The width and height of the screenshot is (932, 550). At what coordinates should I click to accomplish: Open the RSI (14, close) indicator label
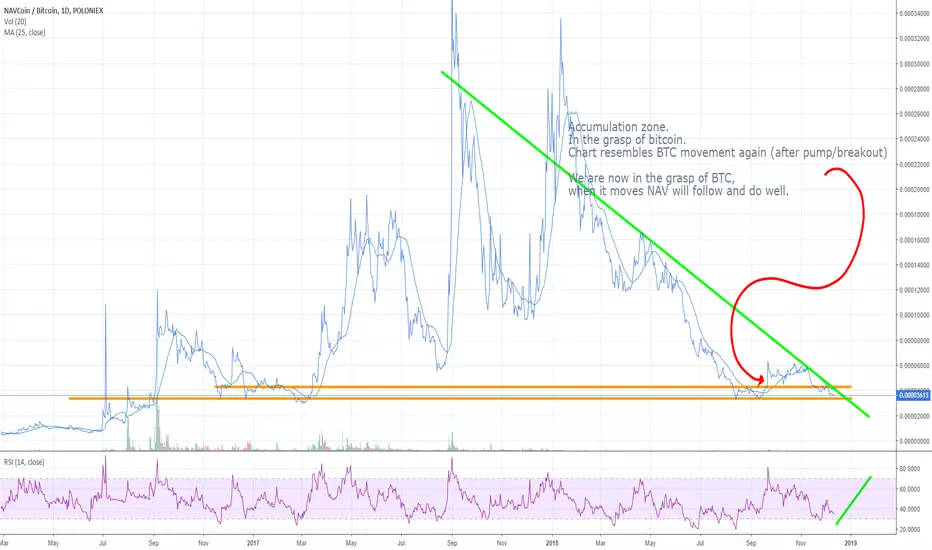click(24, 462)
